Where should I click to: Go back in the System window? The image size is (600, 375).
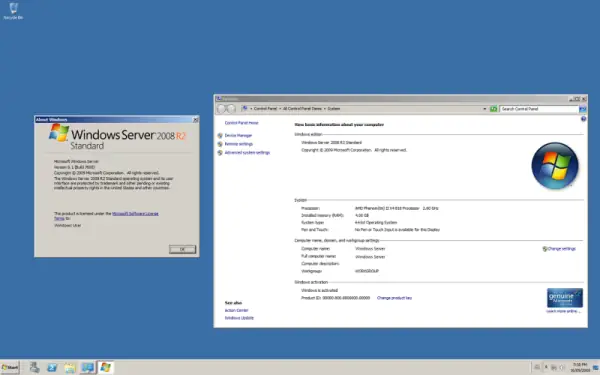pyautogui.click(x=222, y=109)
